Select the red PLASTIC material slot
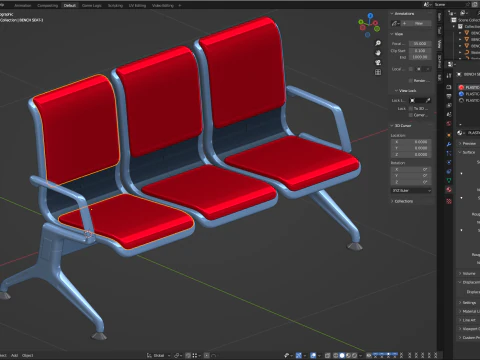The height and width of the screenshot is (360, 480). click(469, 87)
